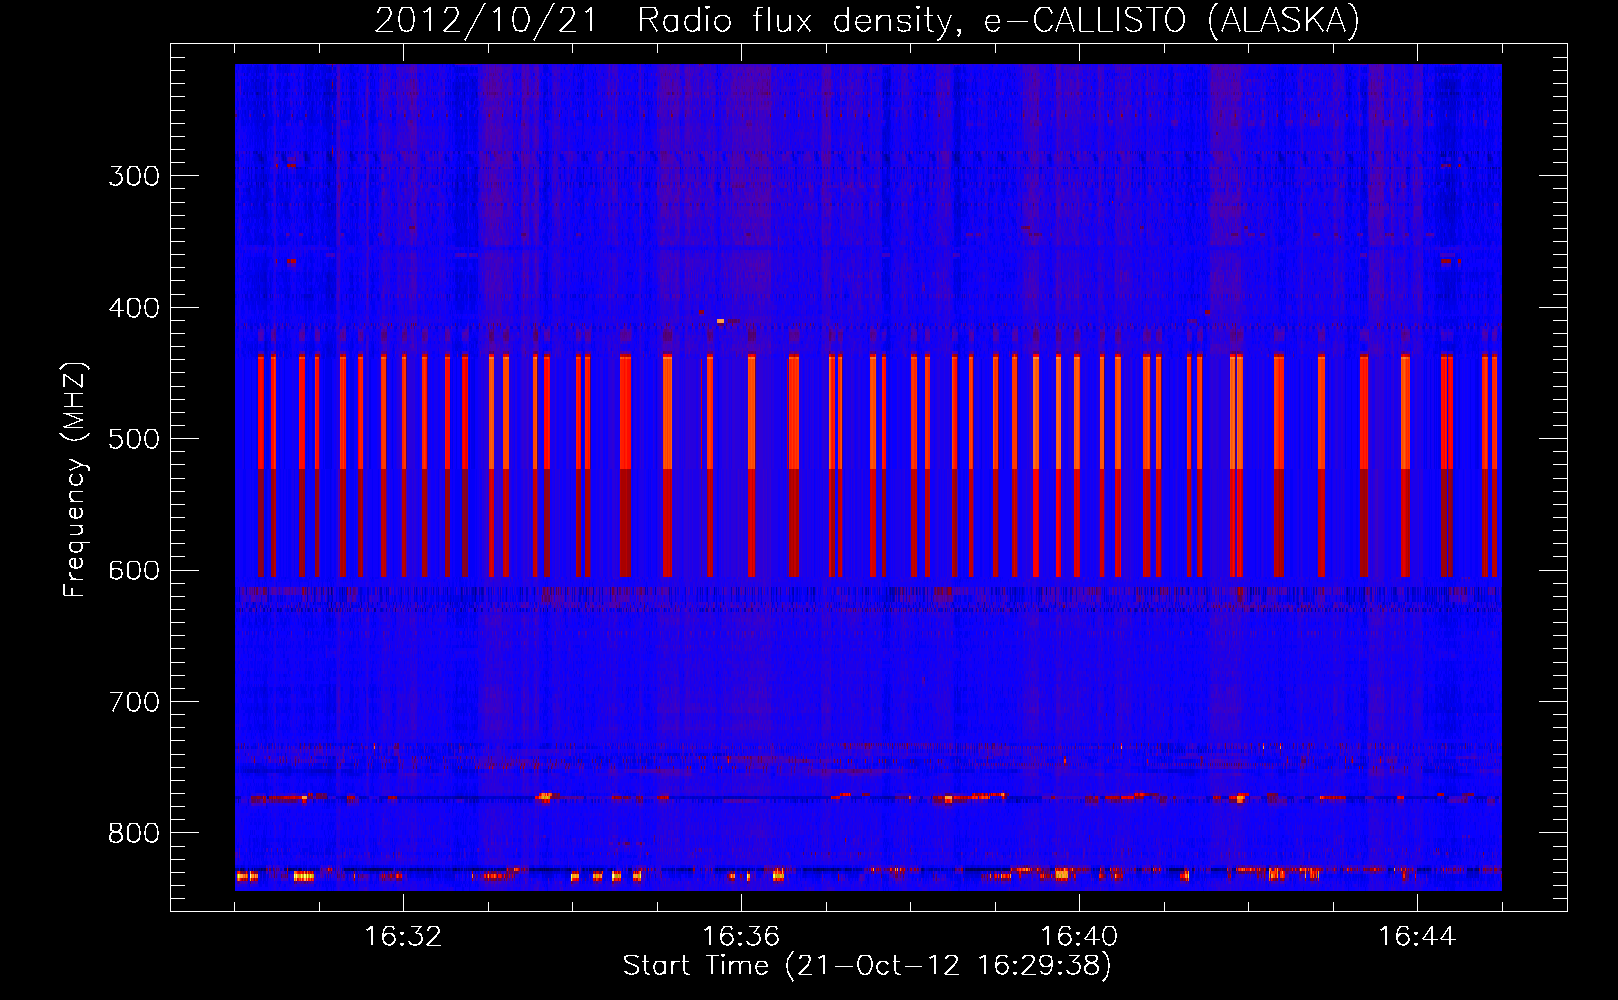Click the 16:36 time tick label
1618x1000 pixels.
click(741, 937)
